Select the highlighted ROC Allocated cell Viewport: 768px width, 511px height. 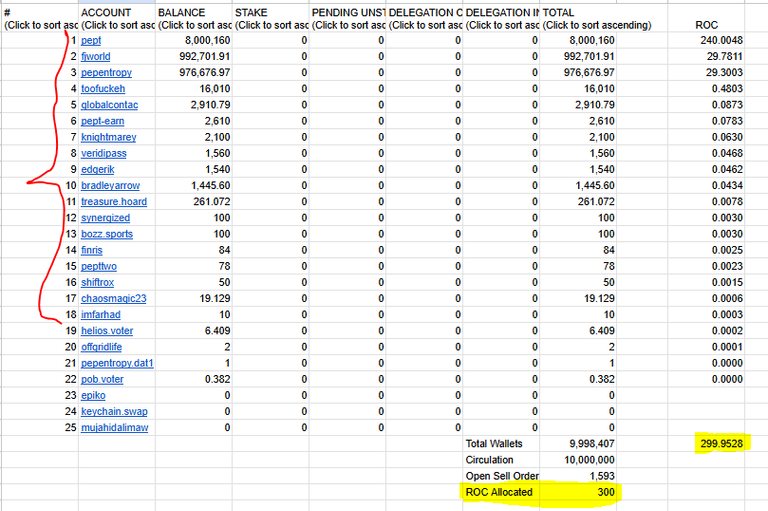[x=501, y=492]
